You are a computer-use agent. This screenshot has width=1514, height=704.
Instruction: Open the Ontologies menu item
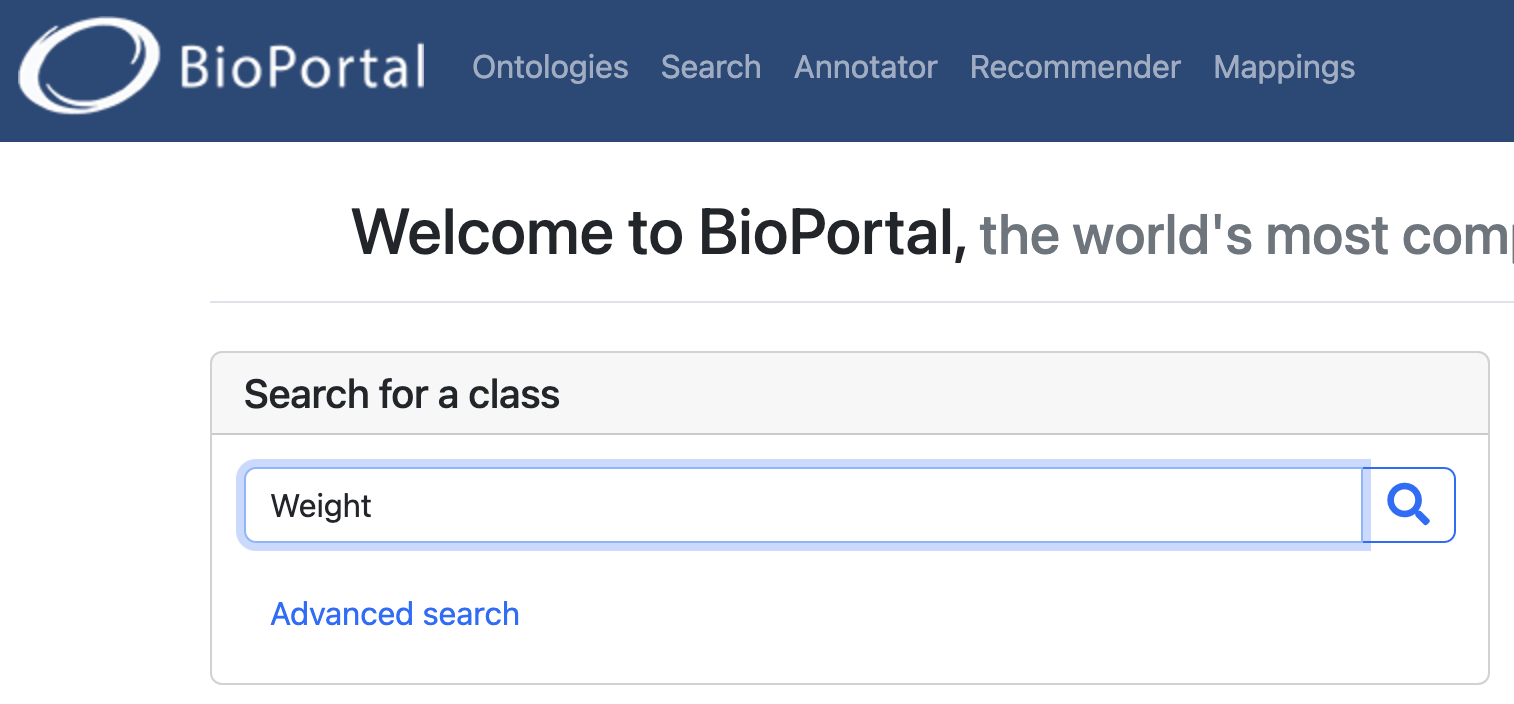click(x=550, y=67)
